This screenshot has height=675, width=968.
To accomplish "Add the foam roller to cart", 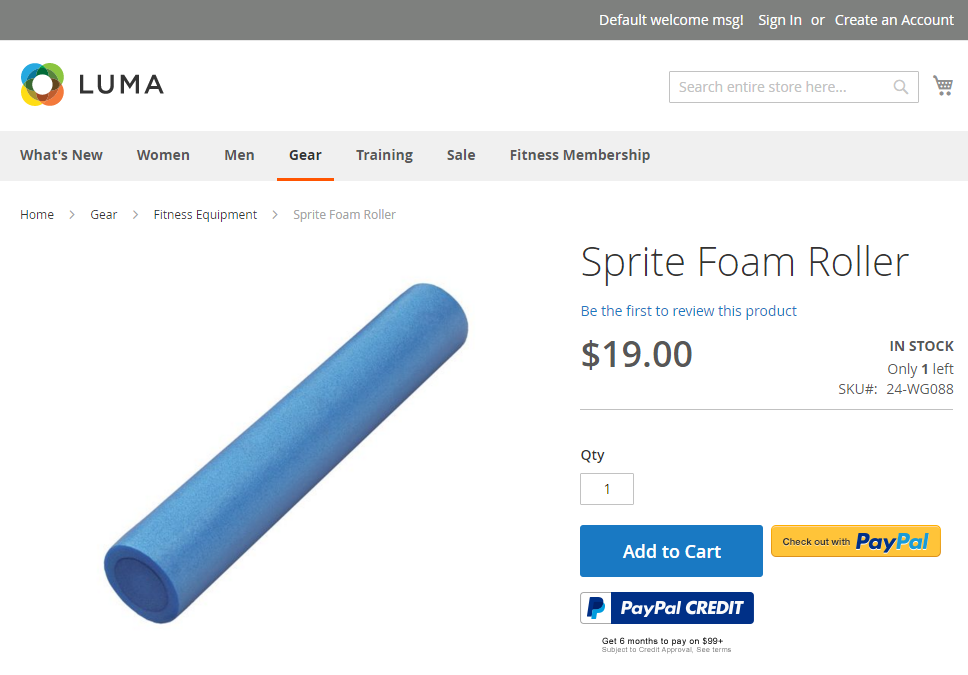I will (x=671, y=551).
